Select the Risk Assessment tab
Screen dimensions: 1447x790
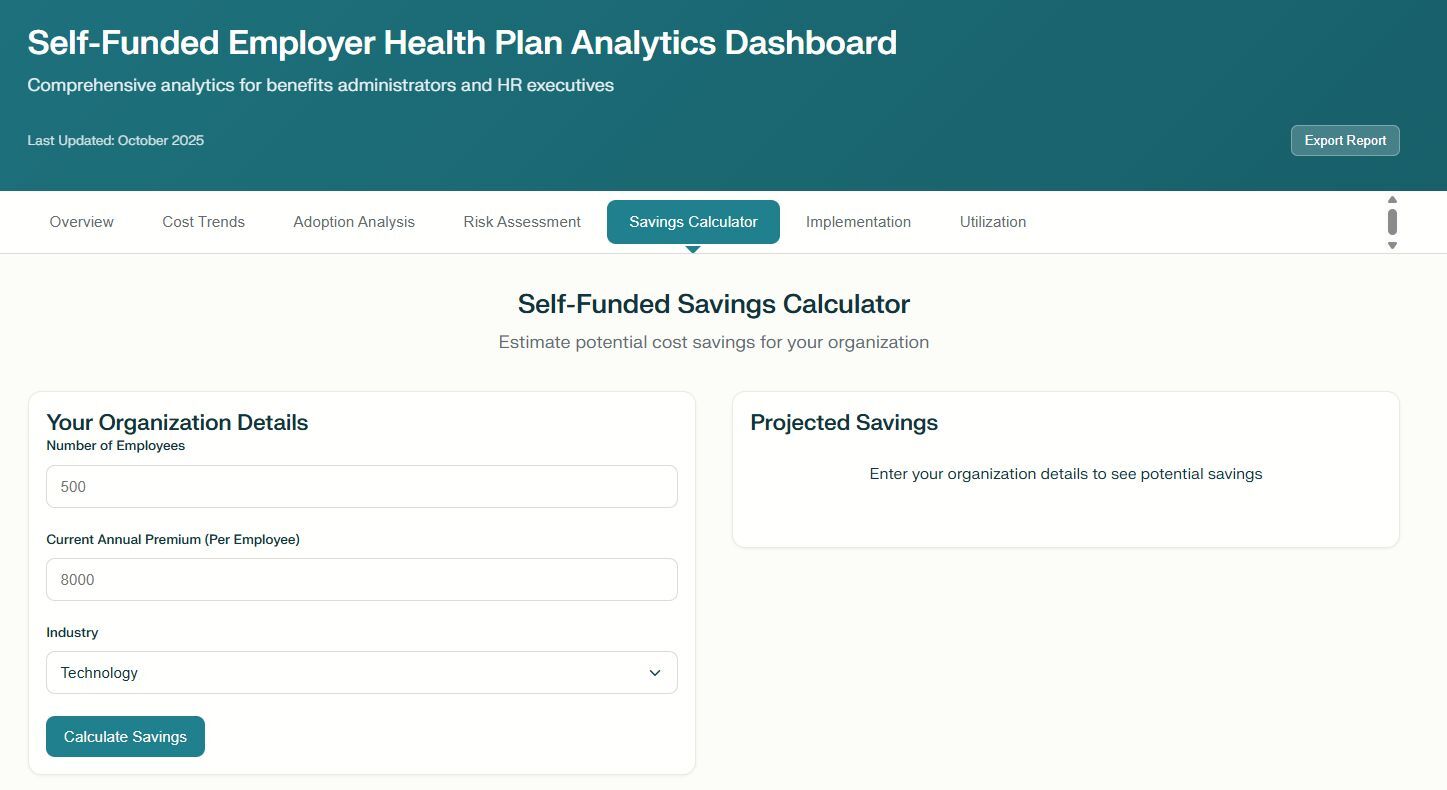[x=522, y=222]
